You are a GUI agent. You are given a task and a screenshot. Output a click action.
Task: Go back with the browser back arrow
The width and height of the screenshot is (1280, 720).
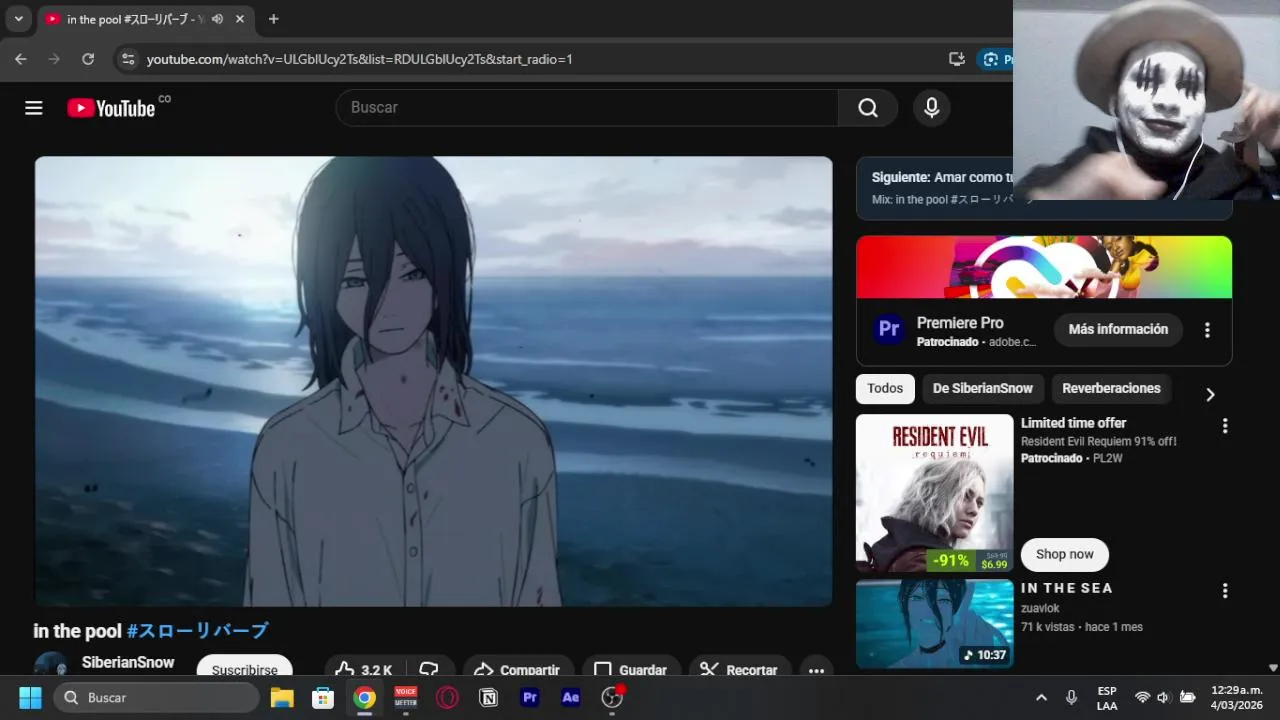coord(21,59)
